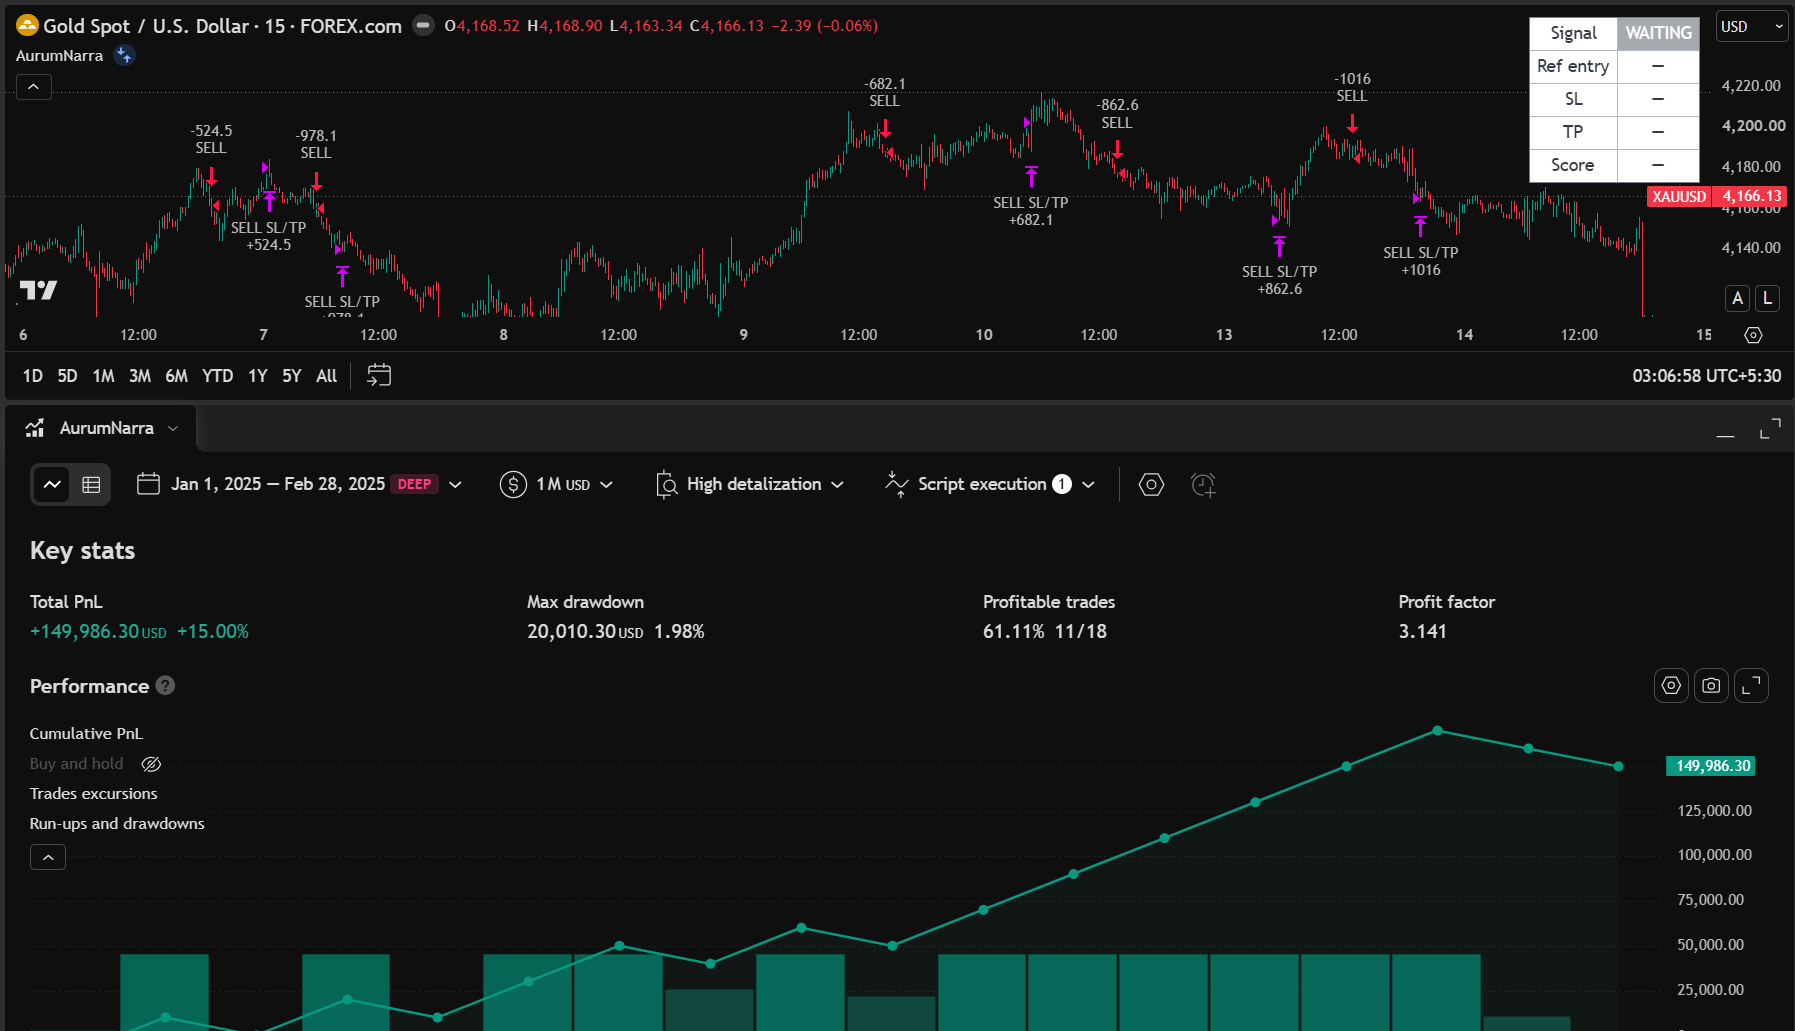Viewport: 1795px width, 1031px height.
Task: Click the Gold Spot / U.S. Dollar symbol title
Action: point(146,26)
